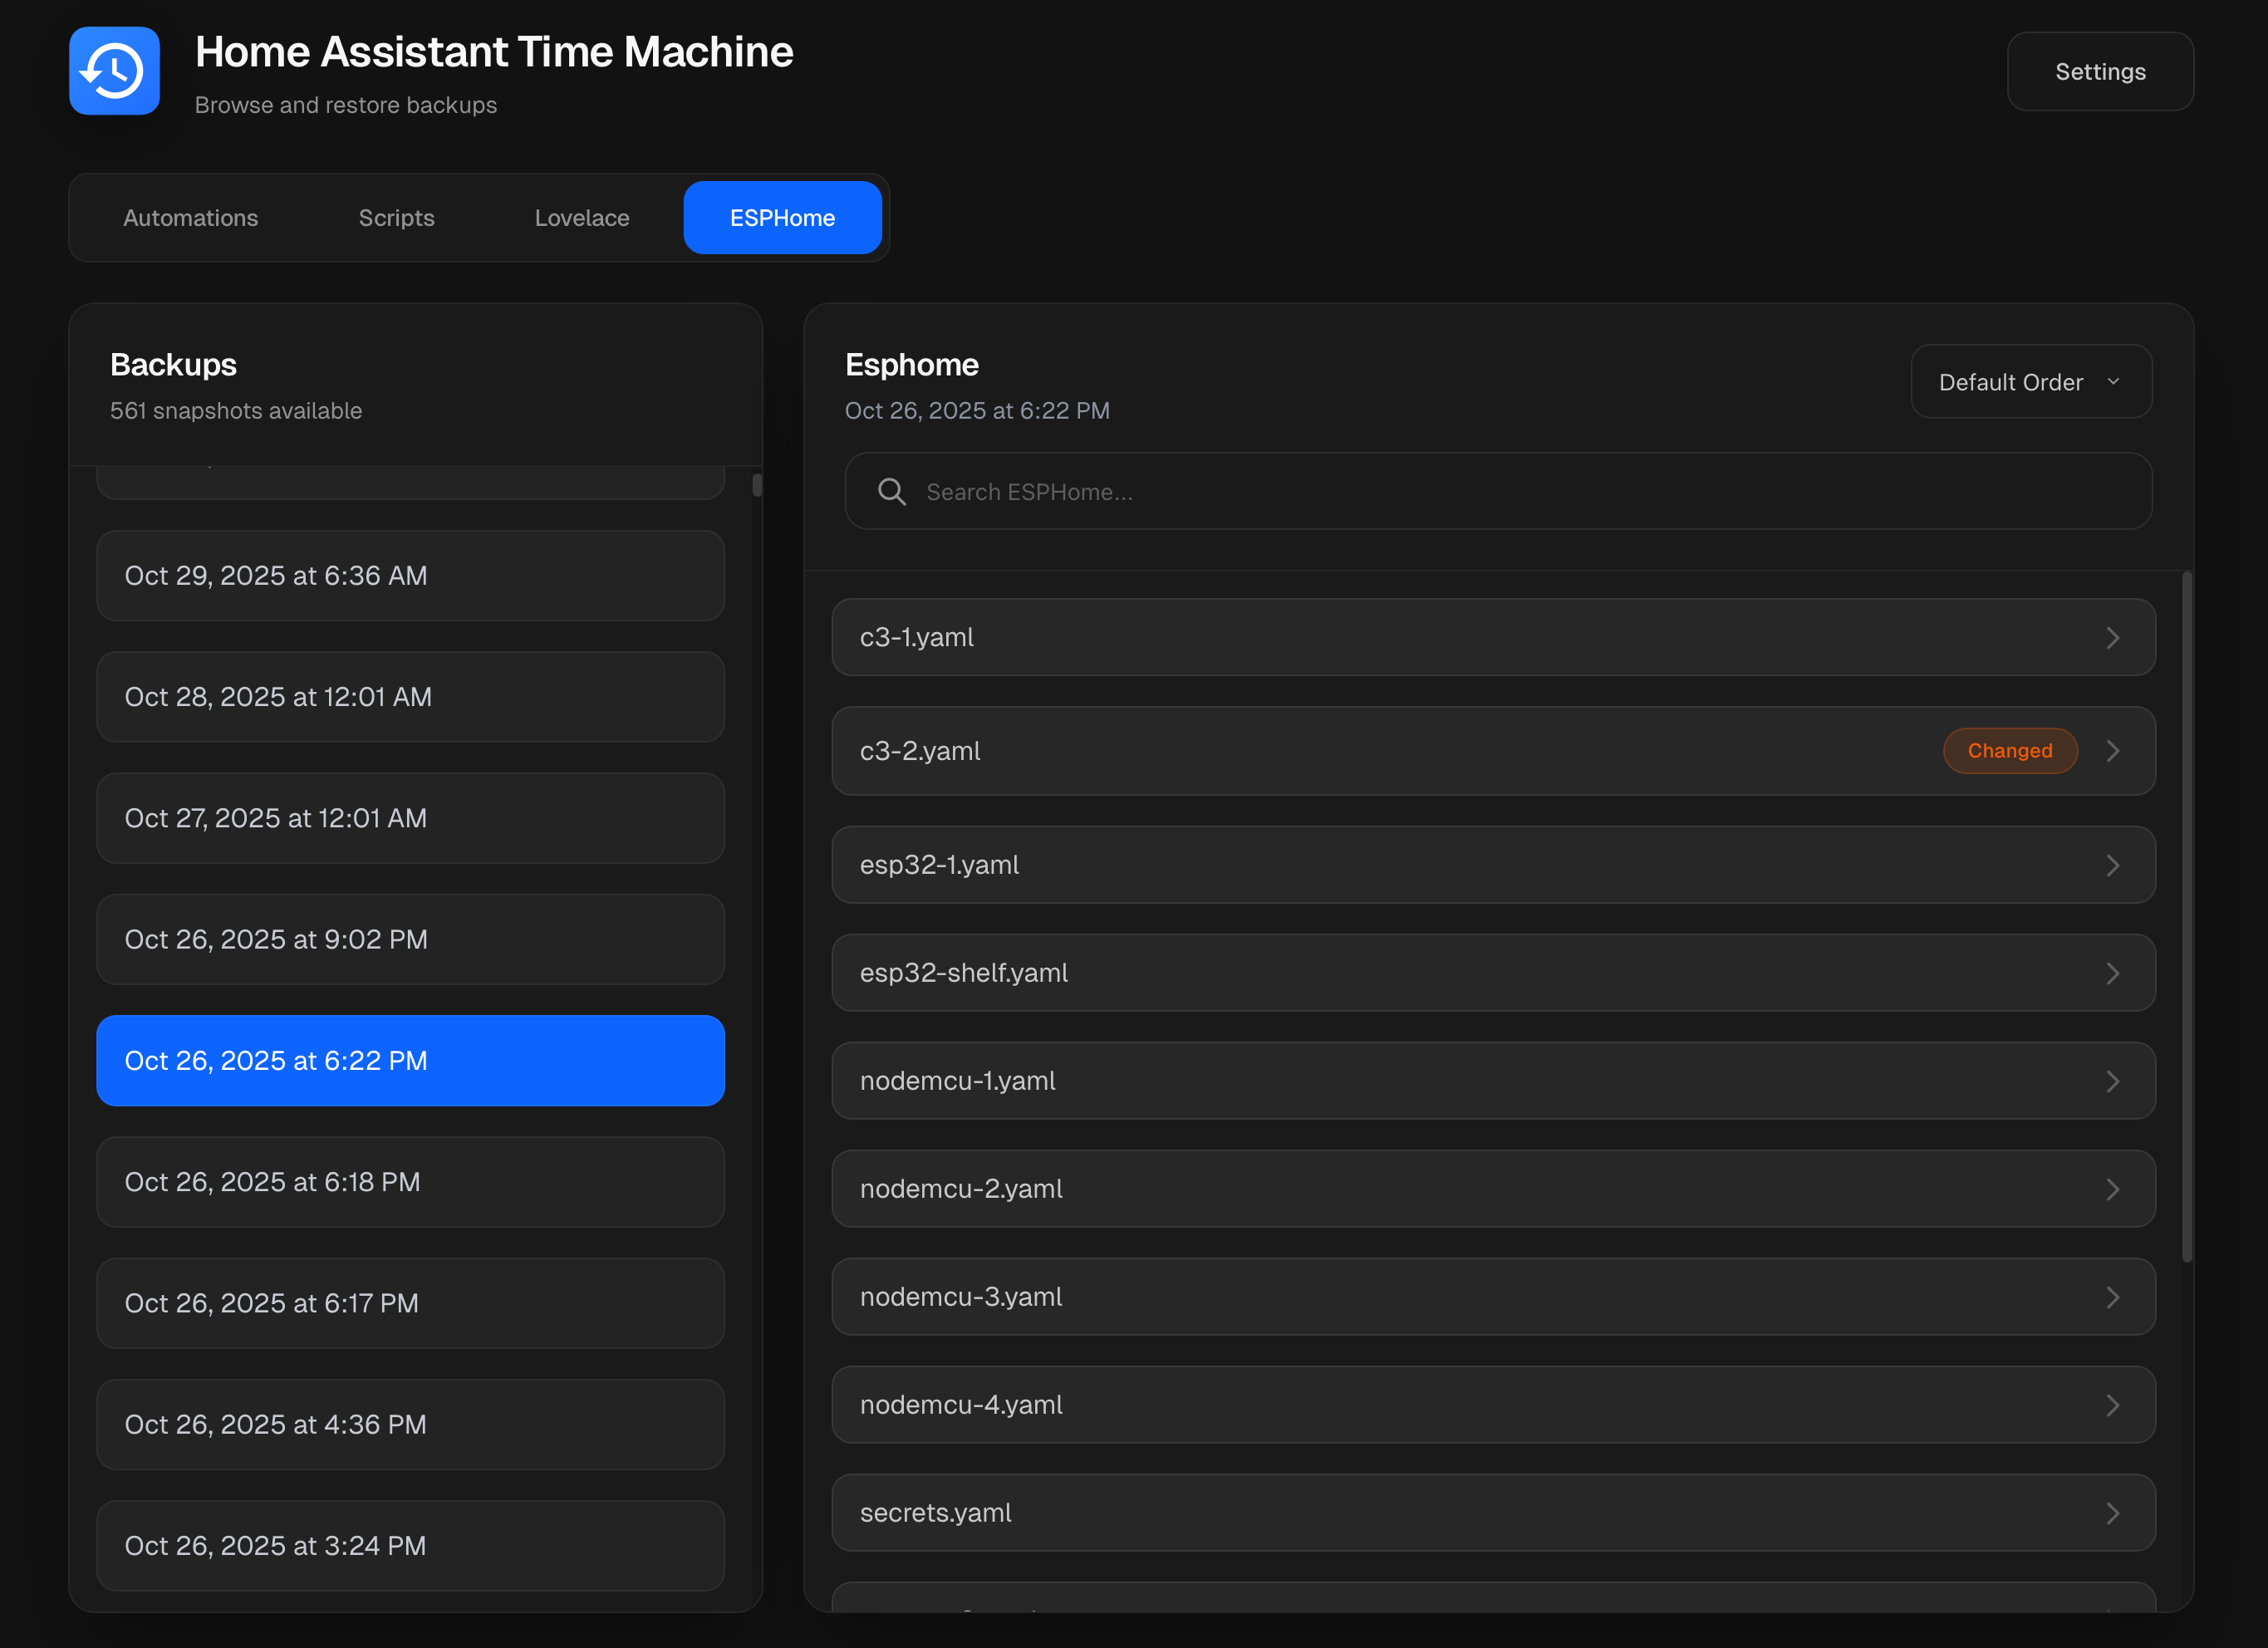Click the magnifier icon in search bar
The height and width of the screenshot is (1648, 2268).
891,491
